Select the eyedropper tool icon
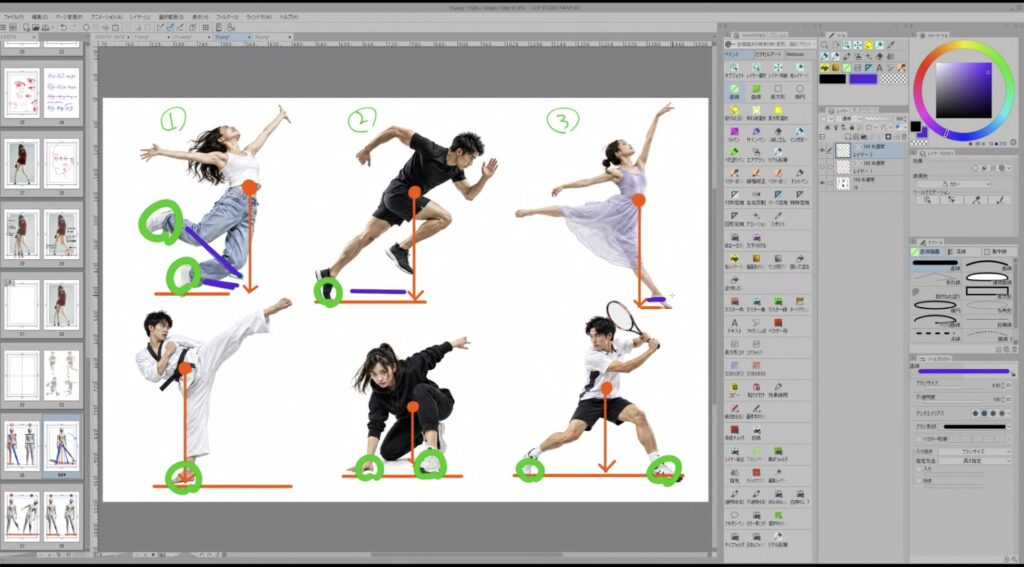Viewport: 1024px width, 567px height. click(891, 45)
